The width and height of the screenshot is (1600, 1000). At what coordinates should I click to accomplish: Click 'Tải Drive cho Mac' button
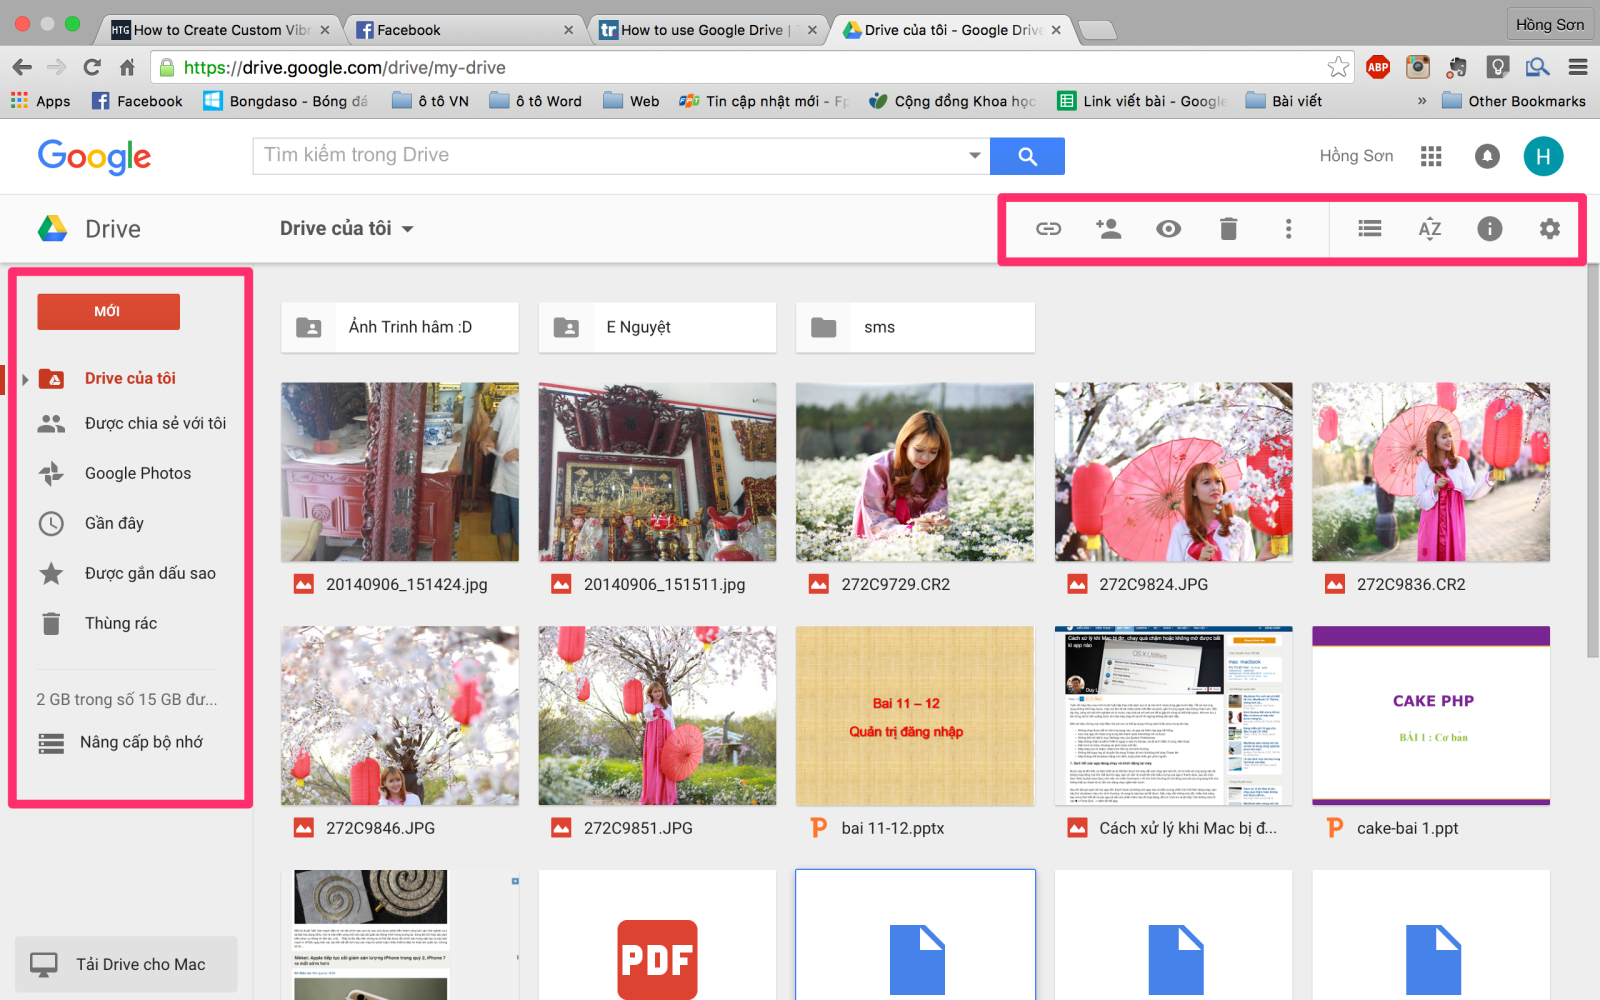125,963
